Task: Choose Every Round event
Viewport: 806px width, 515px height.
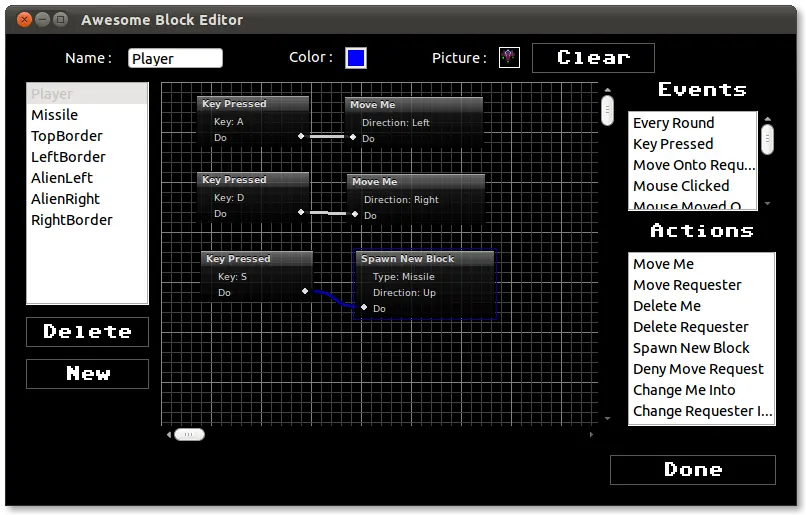Action: pos(692,123)
